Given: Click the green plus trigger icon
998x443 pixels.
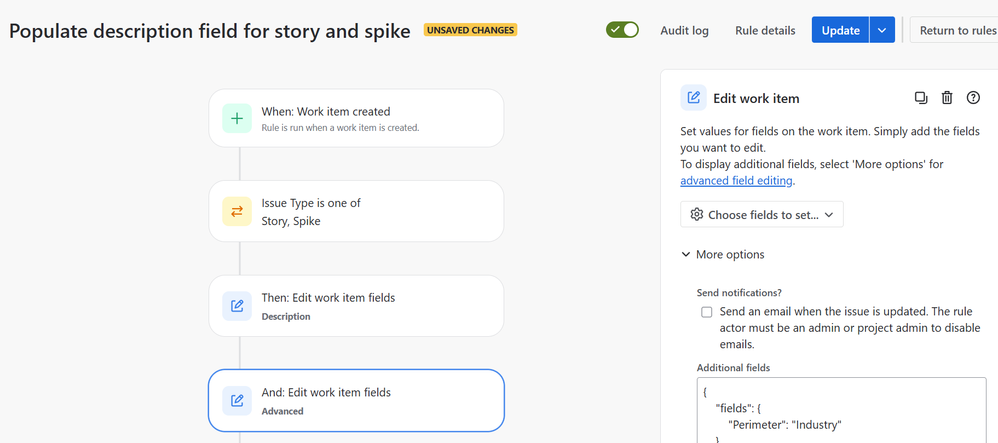Looking at the screenshot, I should click(237, 118).
